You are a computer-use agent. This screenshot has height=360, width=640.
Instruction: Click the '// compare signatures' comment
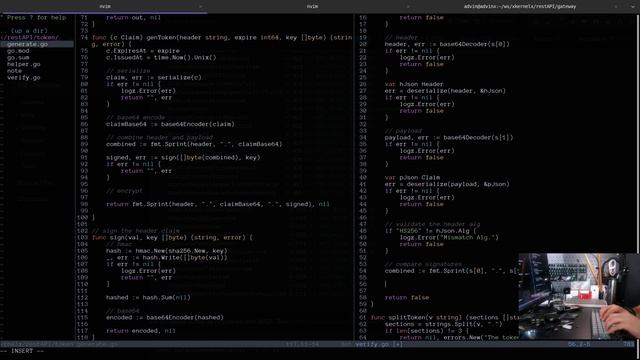point(423,264)
